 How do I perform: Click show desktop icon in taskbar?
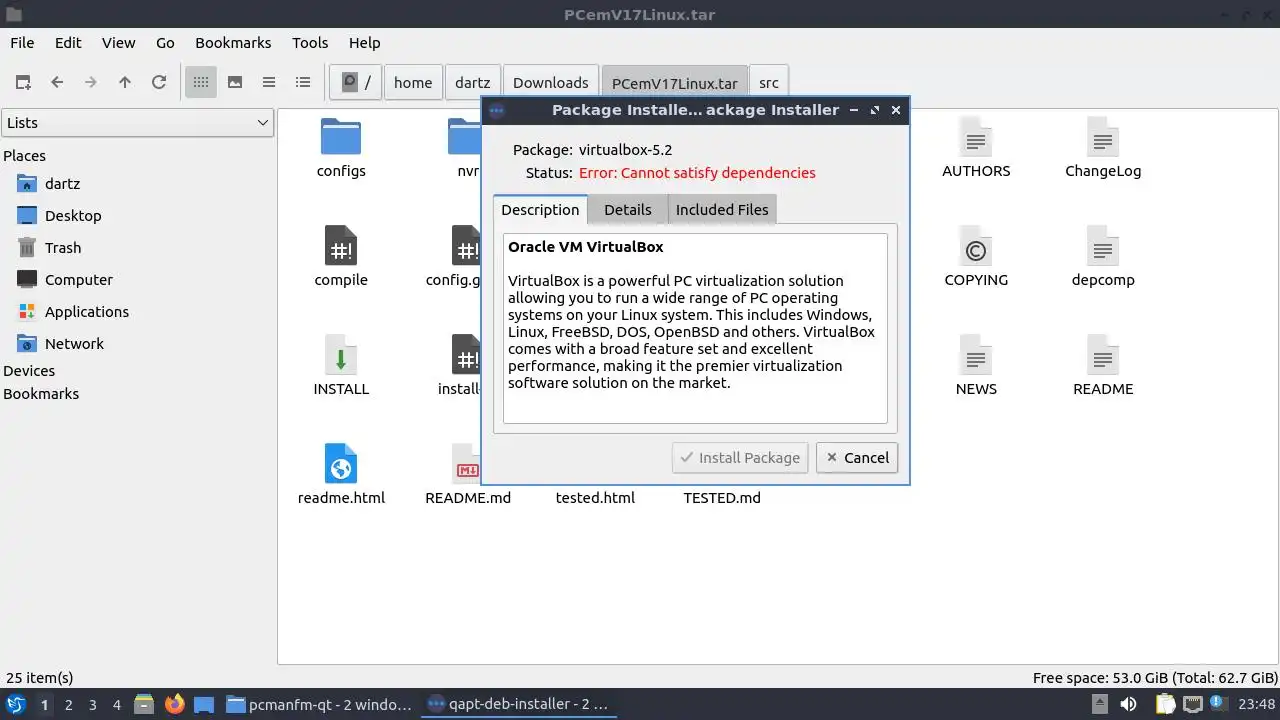(x=204, y=705)
